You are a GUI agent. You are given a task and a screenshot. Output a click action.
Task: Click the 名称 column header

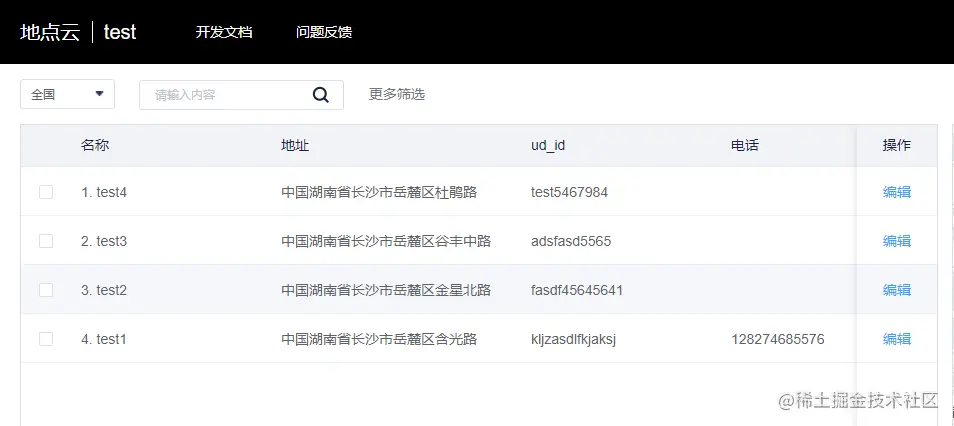click(x=95, y=145)
